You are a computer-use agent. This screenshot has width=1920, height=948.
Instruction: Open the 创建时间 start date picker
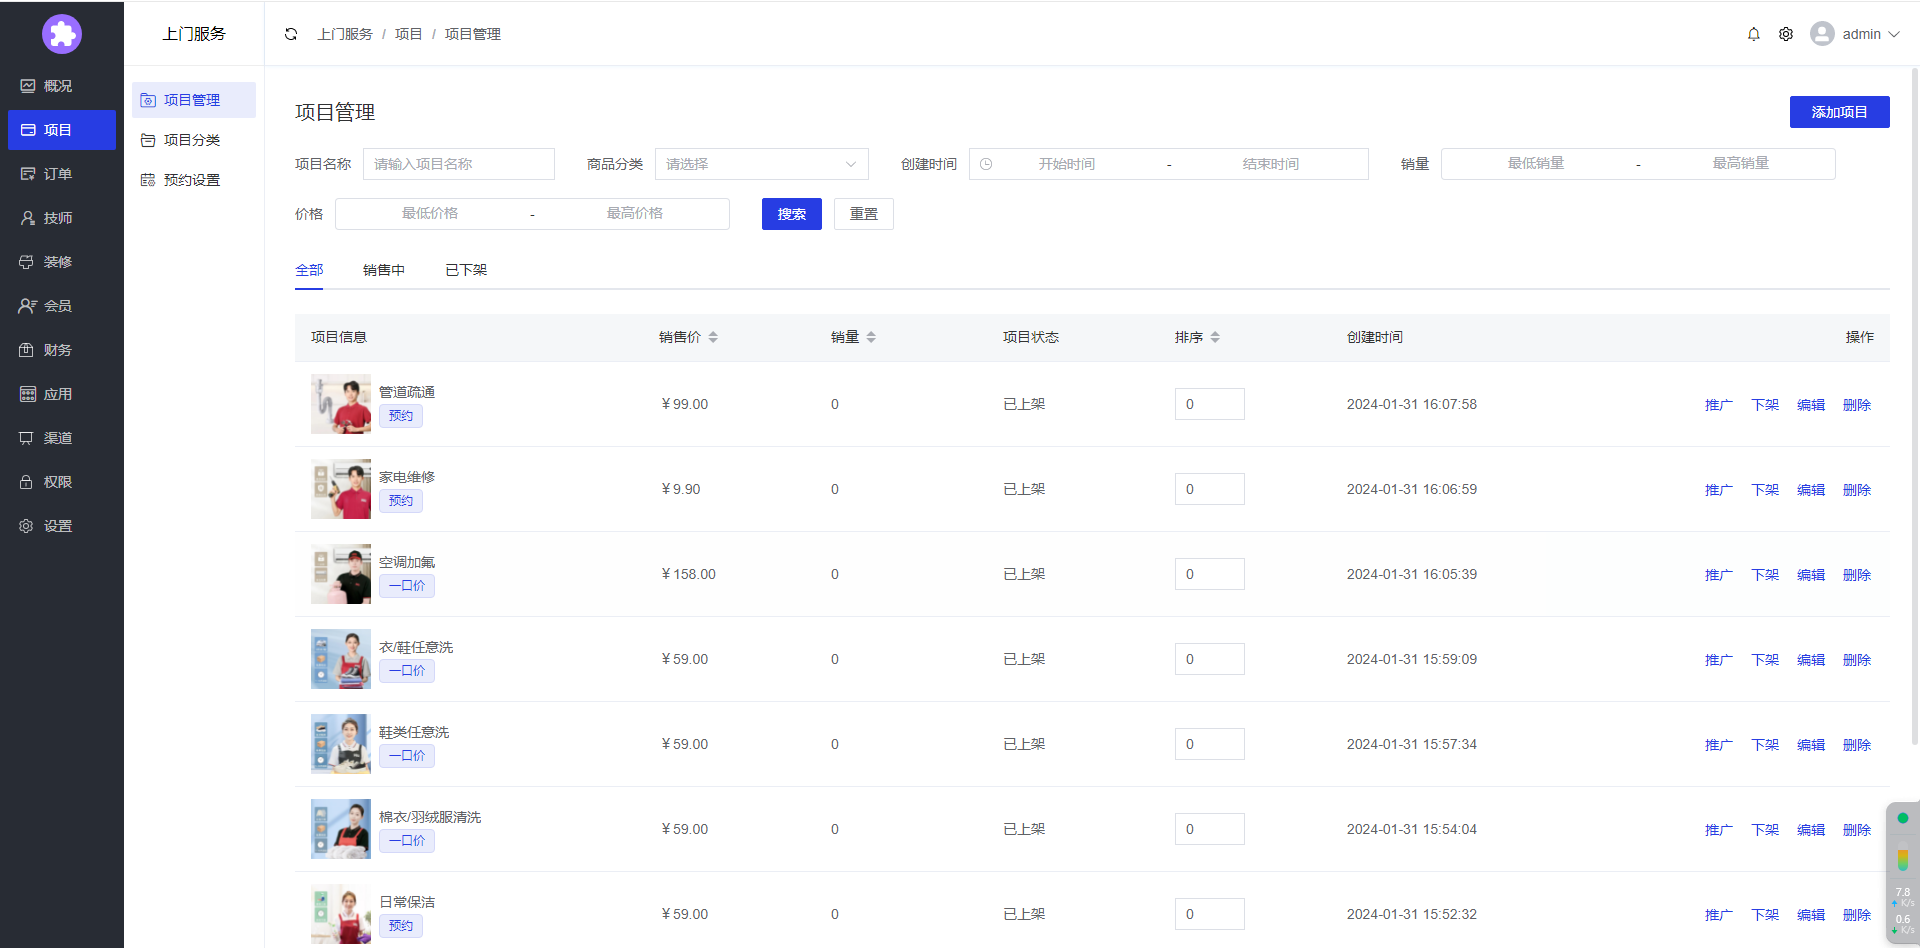1066,164
